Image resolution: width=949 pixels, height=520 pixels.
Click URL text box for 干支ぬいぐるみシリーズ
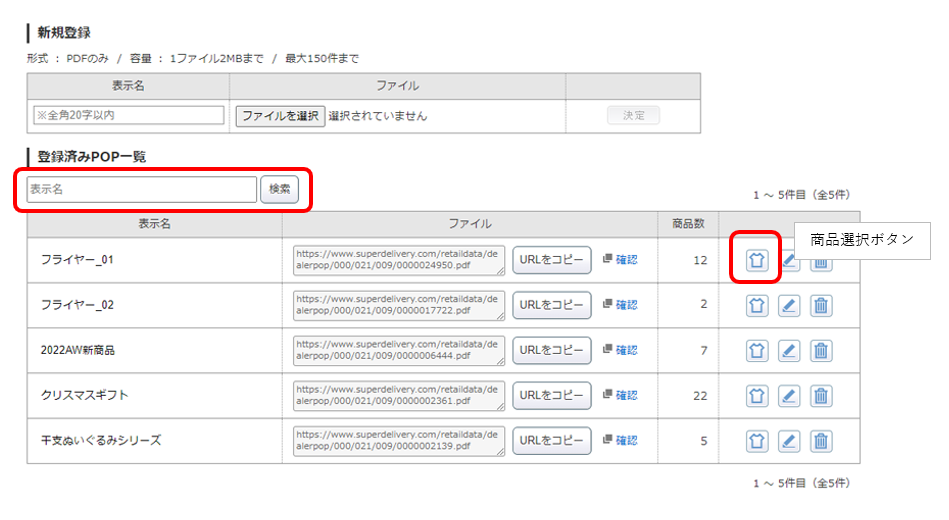click(x=399, y=441)
